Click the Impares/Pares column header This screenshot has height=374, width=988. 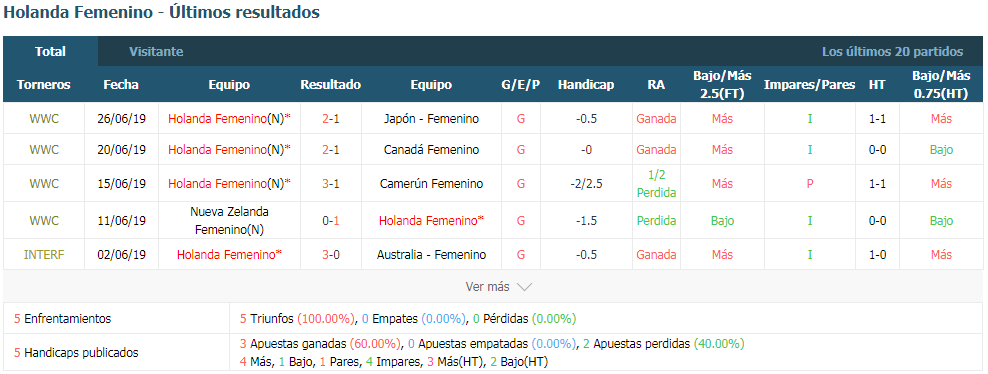click(x=810, y=84)
